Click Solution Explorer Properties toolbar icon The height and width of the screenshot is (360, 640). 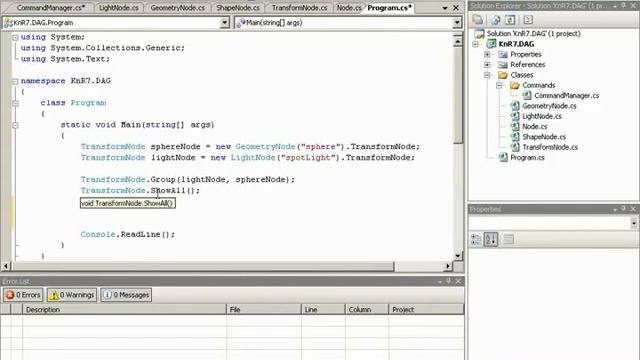478,20
